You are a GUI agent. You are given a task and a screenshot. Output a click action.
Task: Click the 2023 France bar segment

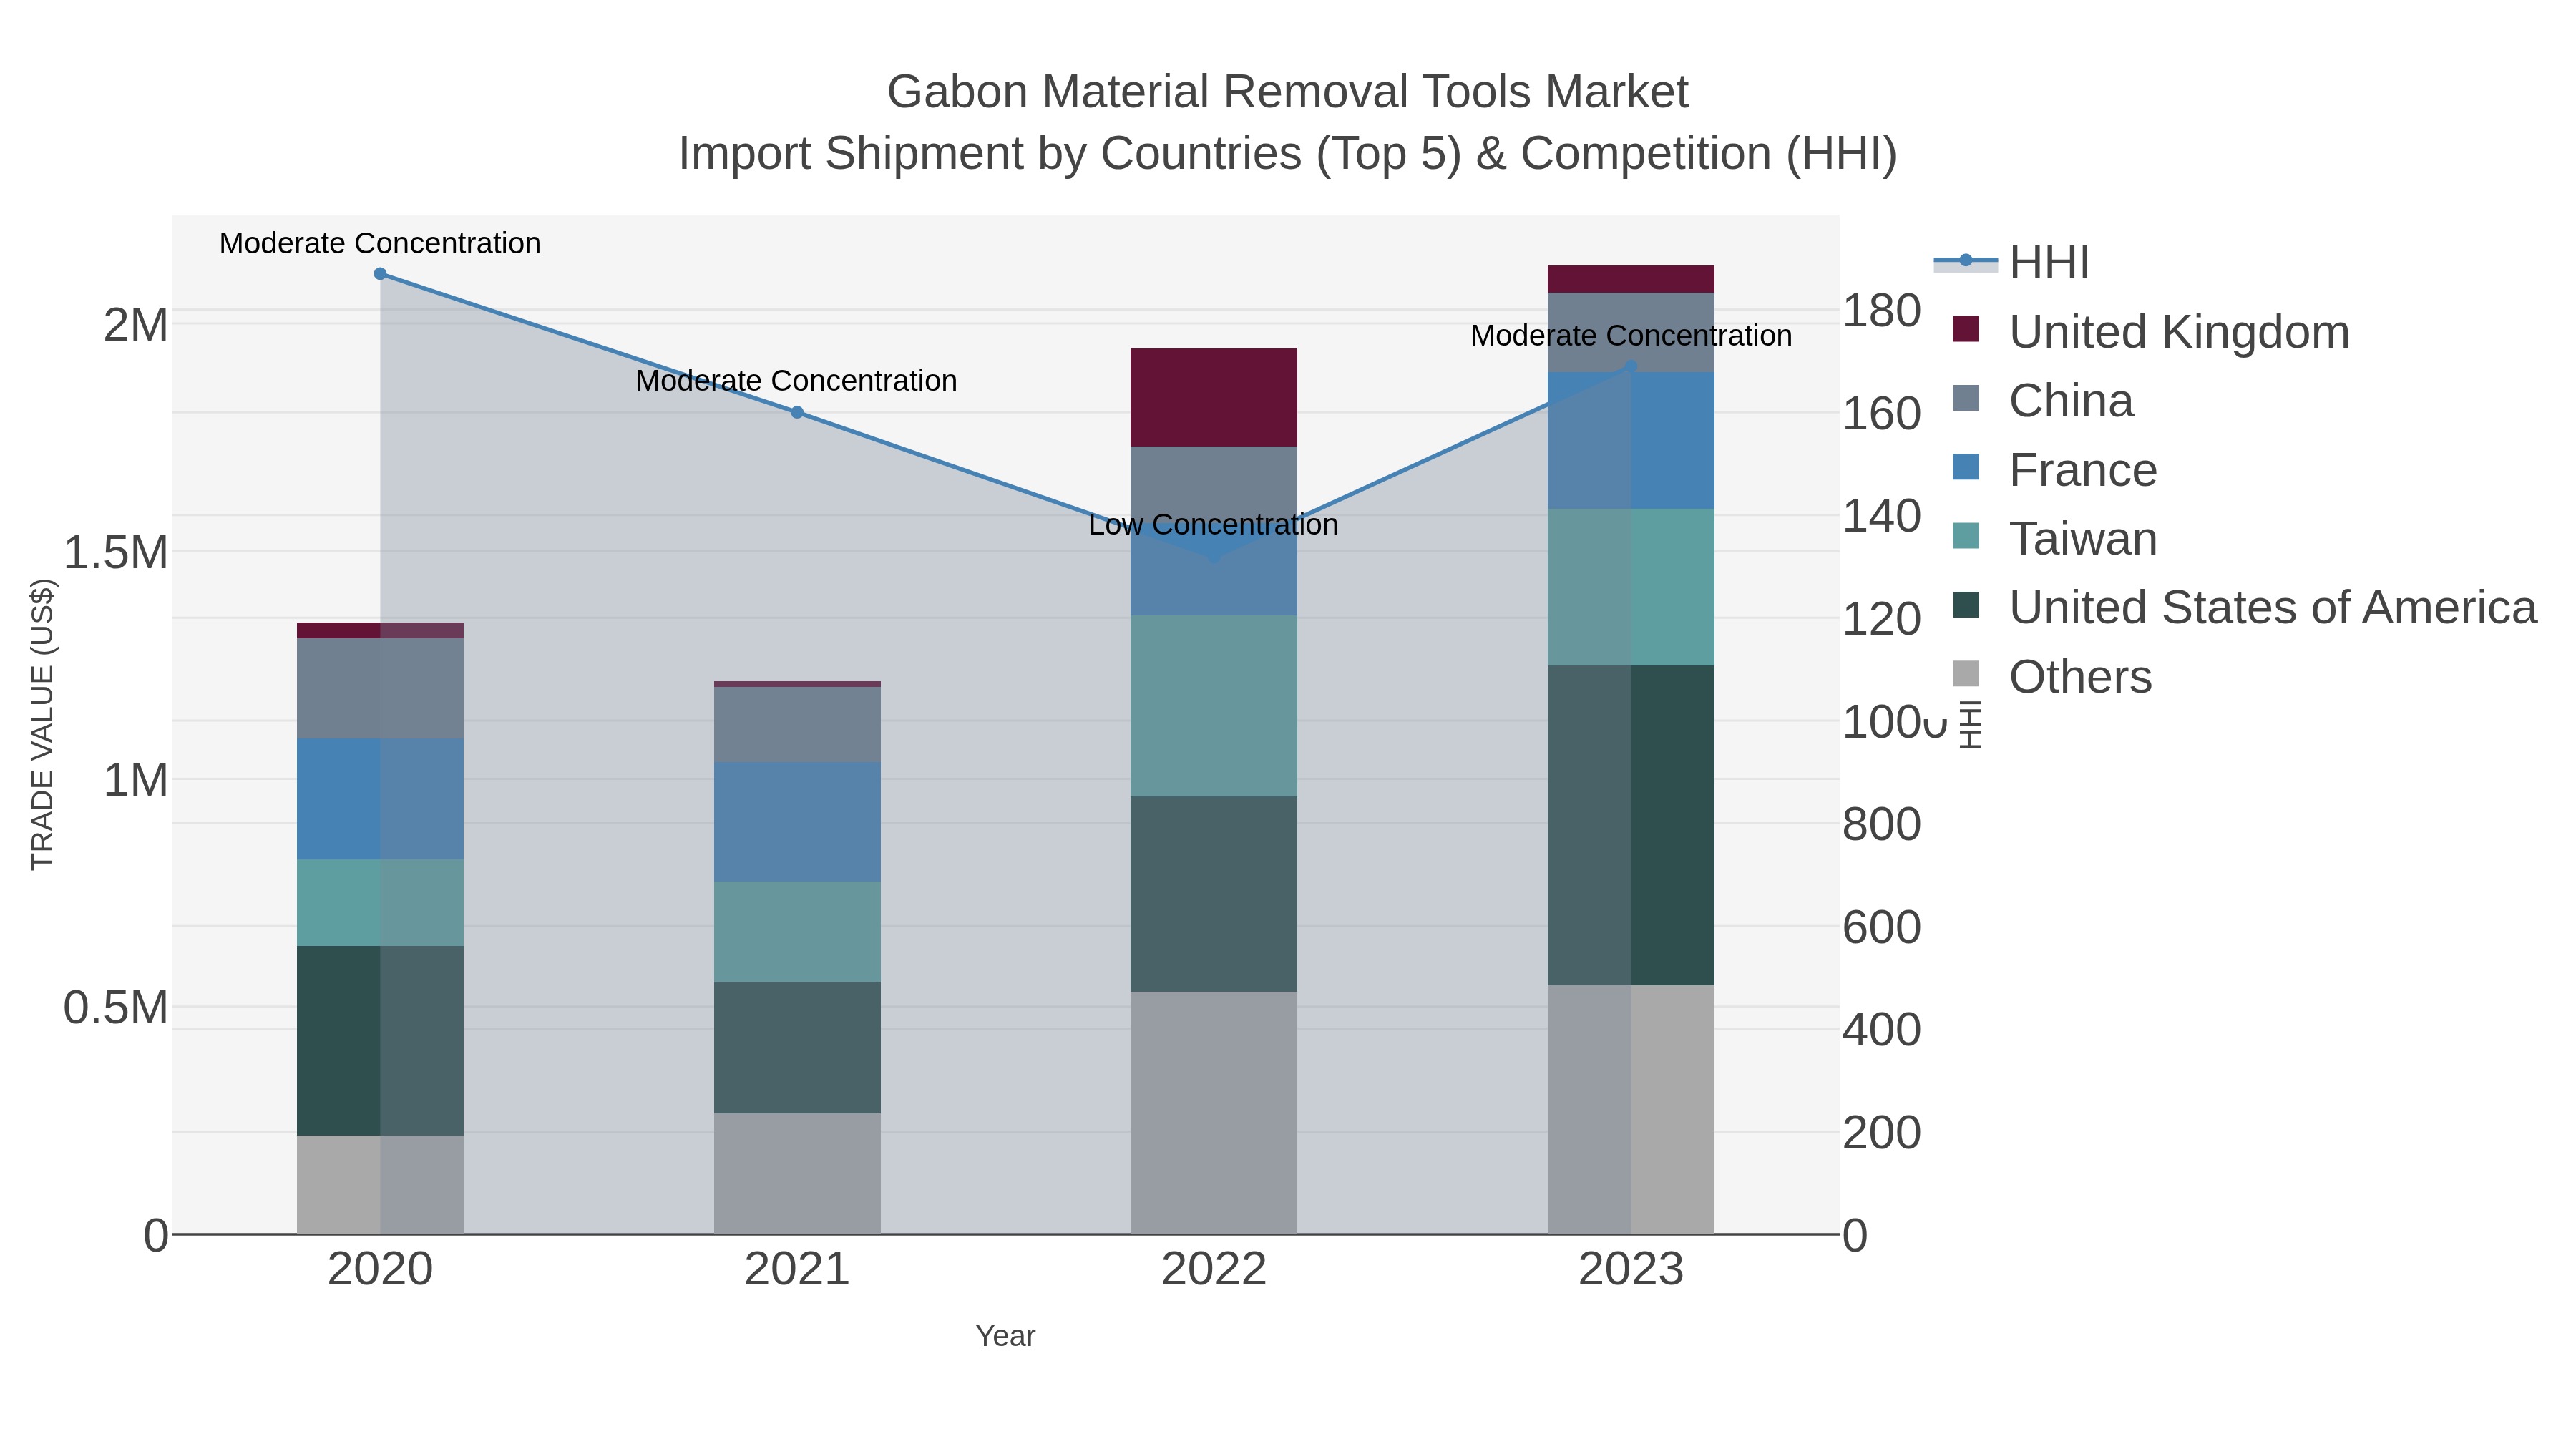coord(1631,440)
